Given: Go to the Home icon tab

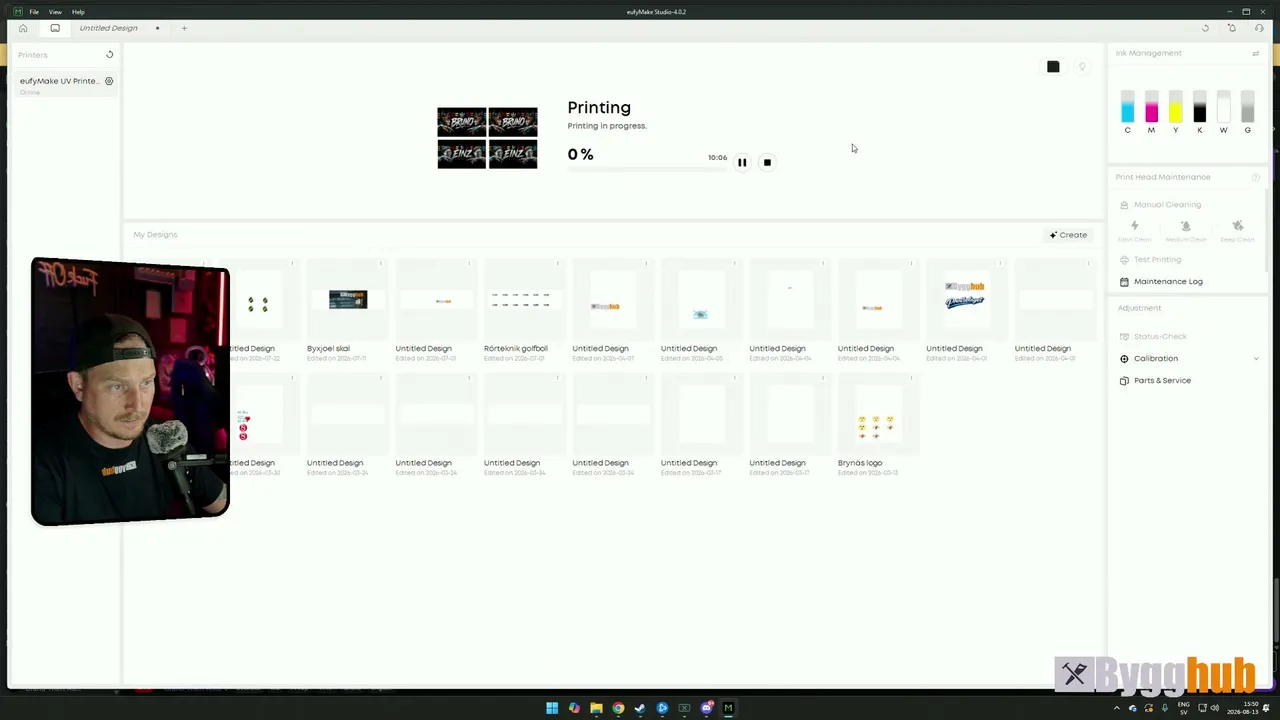Looking at the screenshot, I should click(x=23, y=28).
